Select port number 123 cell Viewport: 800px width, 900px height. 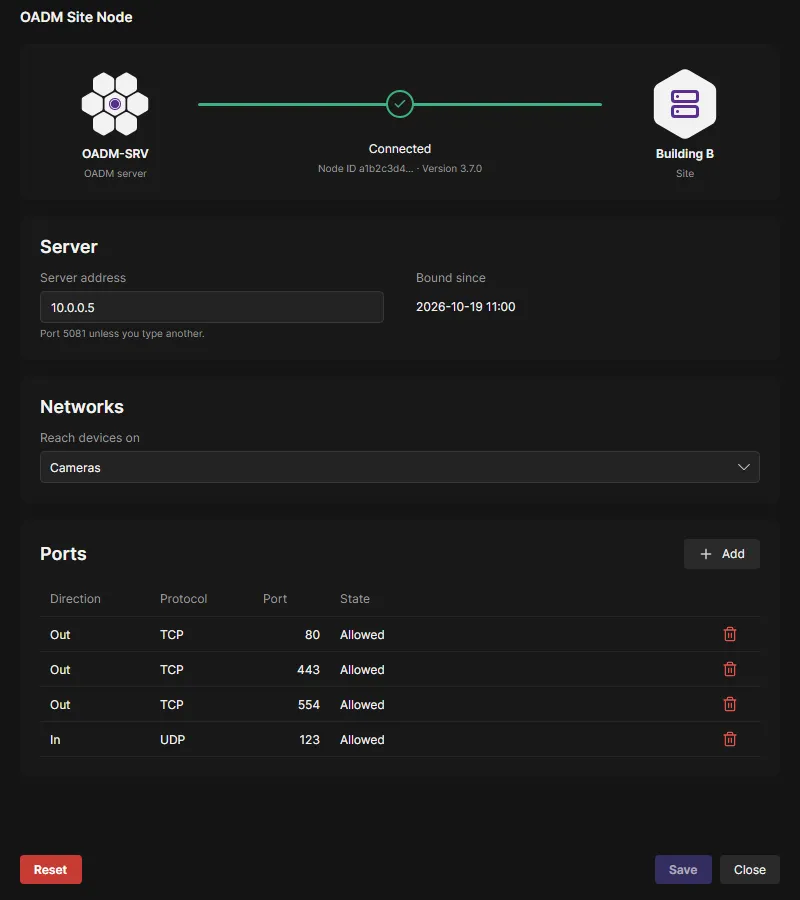point(309,740)
